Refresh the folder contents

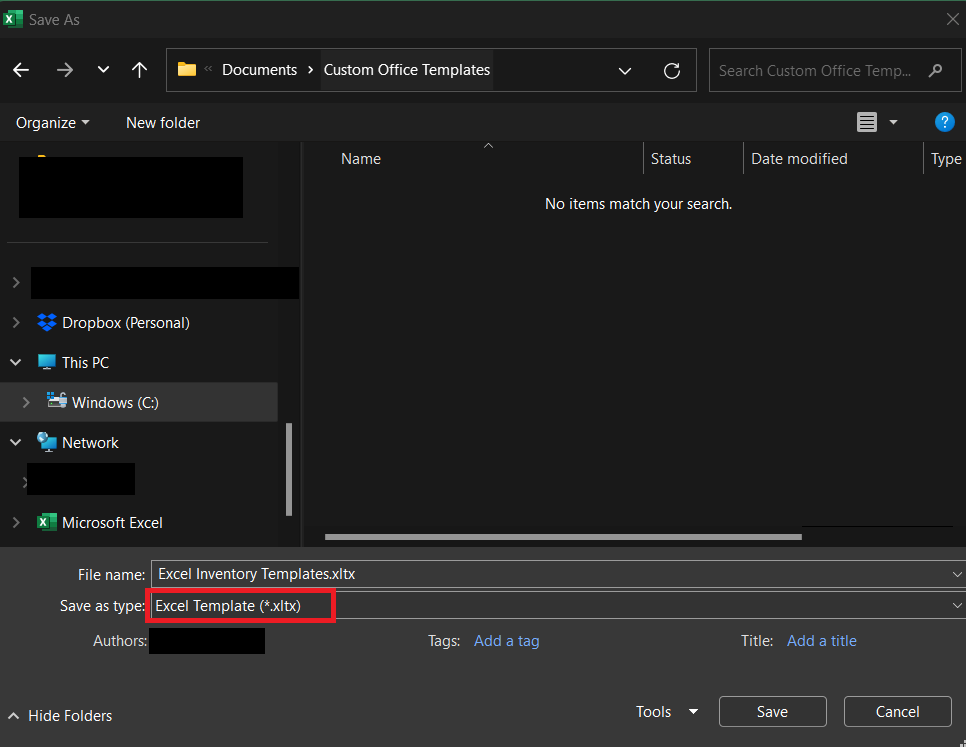point(672,71)
